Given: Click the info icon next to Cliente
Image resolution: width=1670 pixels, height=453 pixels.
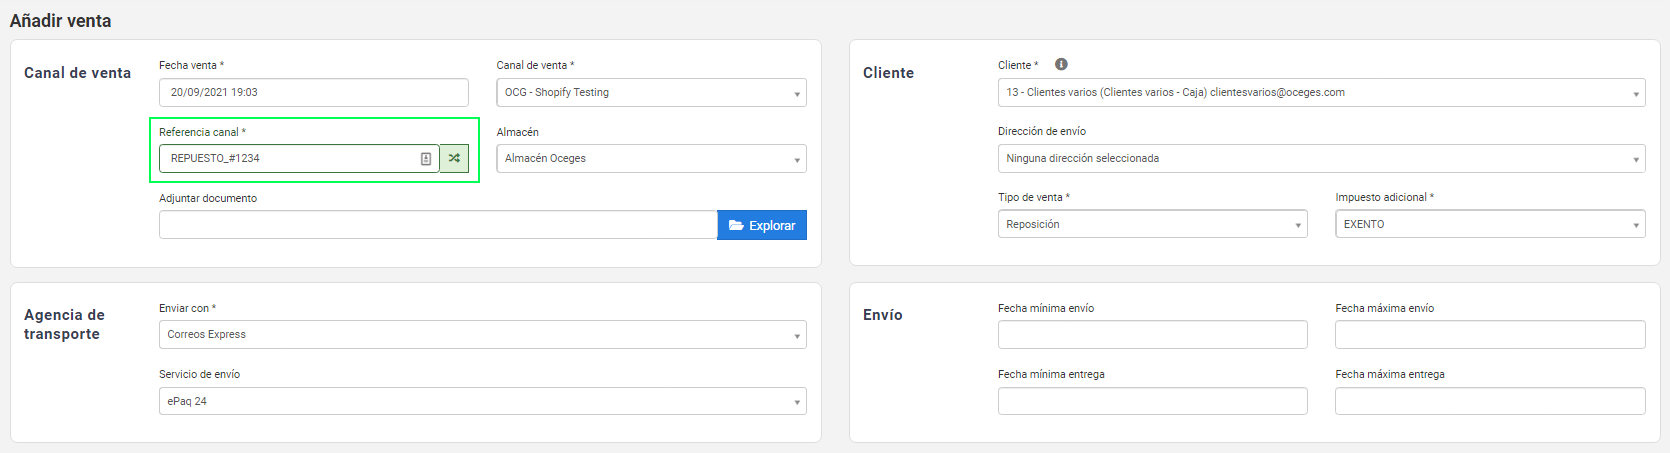Looking at the screenshot, I should click(1061, 64).
